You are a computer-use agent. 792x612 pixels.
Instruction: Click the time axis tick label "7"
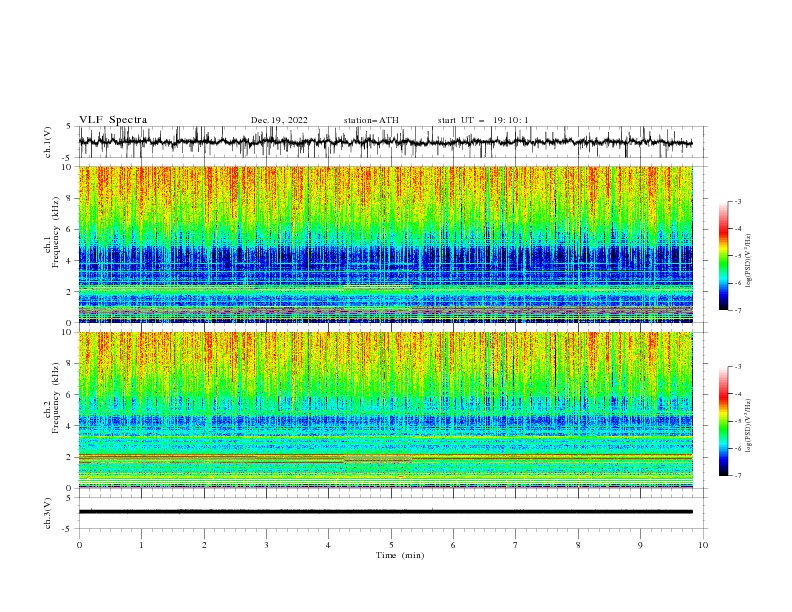point(516,545)
